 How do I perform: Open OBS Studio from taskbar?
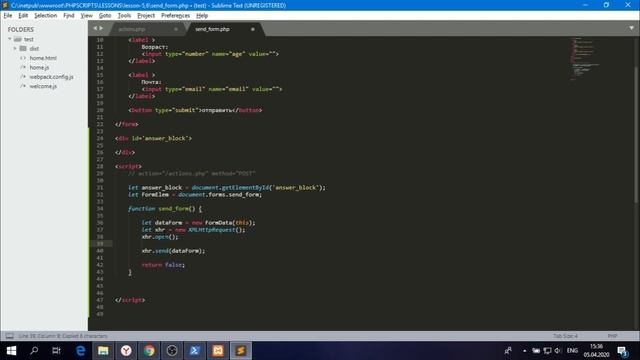[x=172, y=351]
